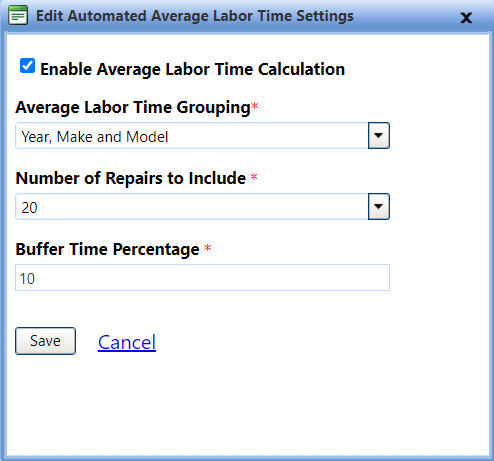The image size is (494, 461).
Task: Click red asterisk beside Buffer Time Percentage
Action: 208,248
